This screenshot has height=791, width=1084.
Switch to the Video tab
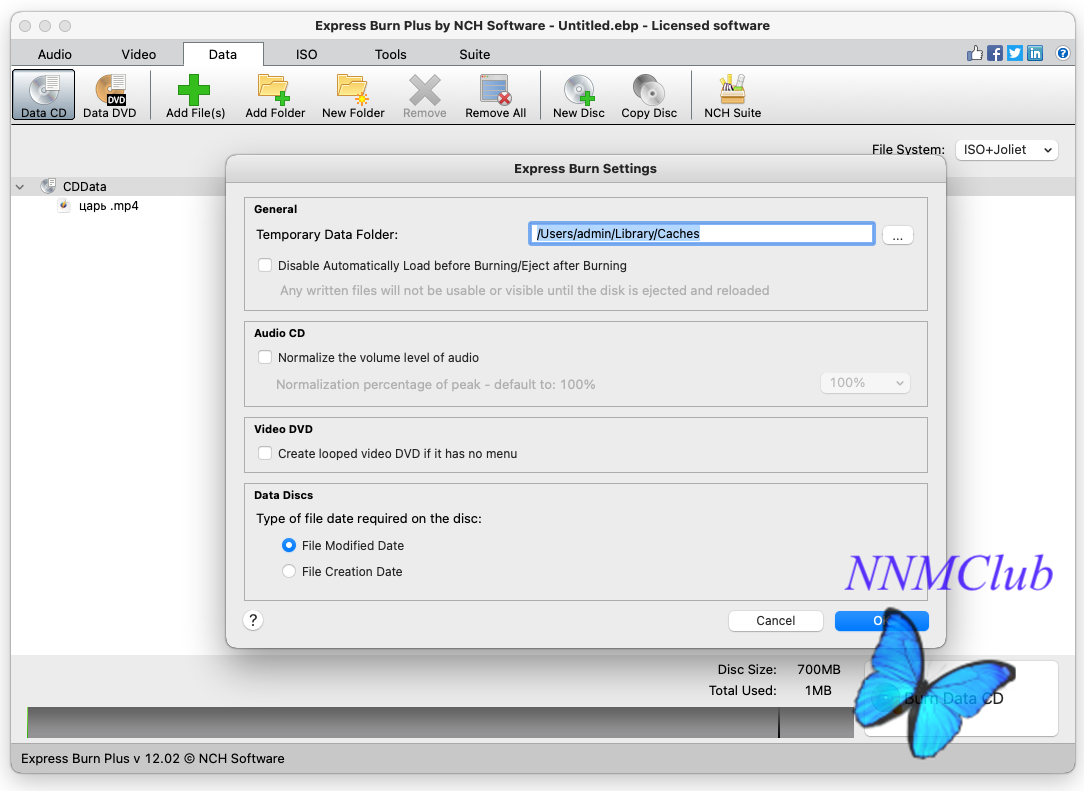tap(138, 54)
